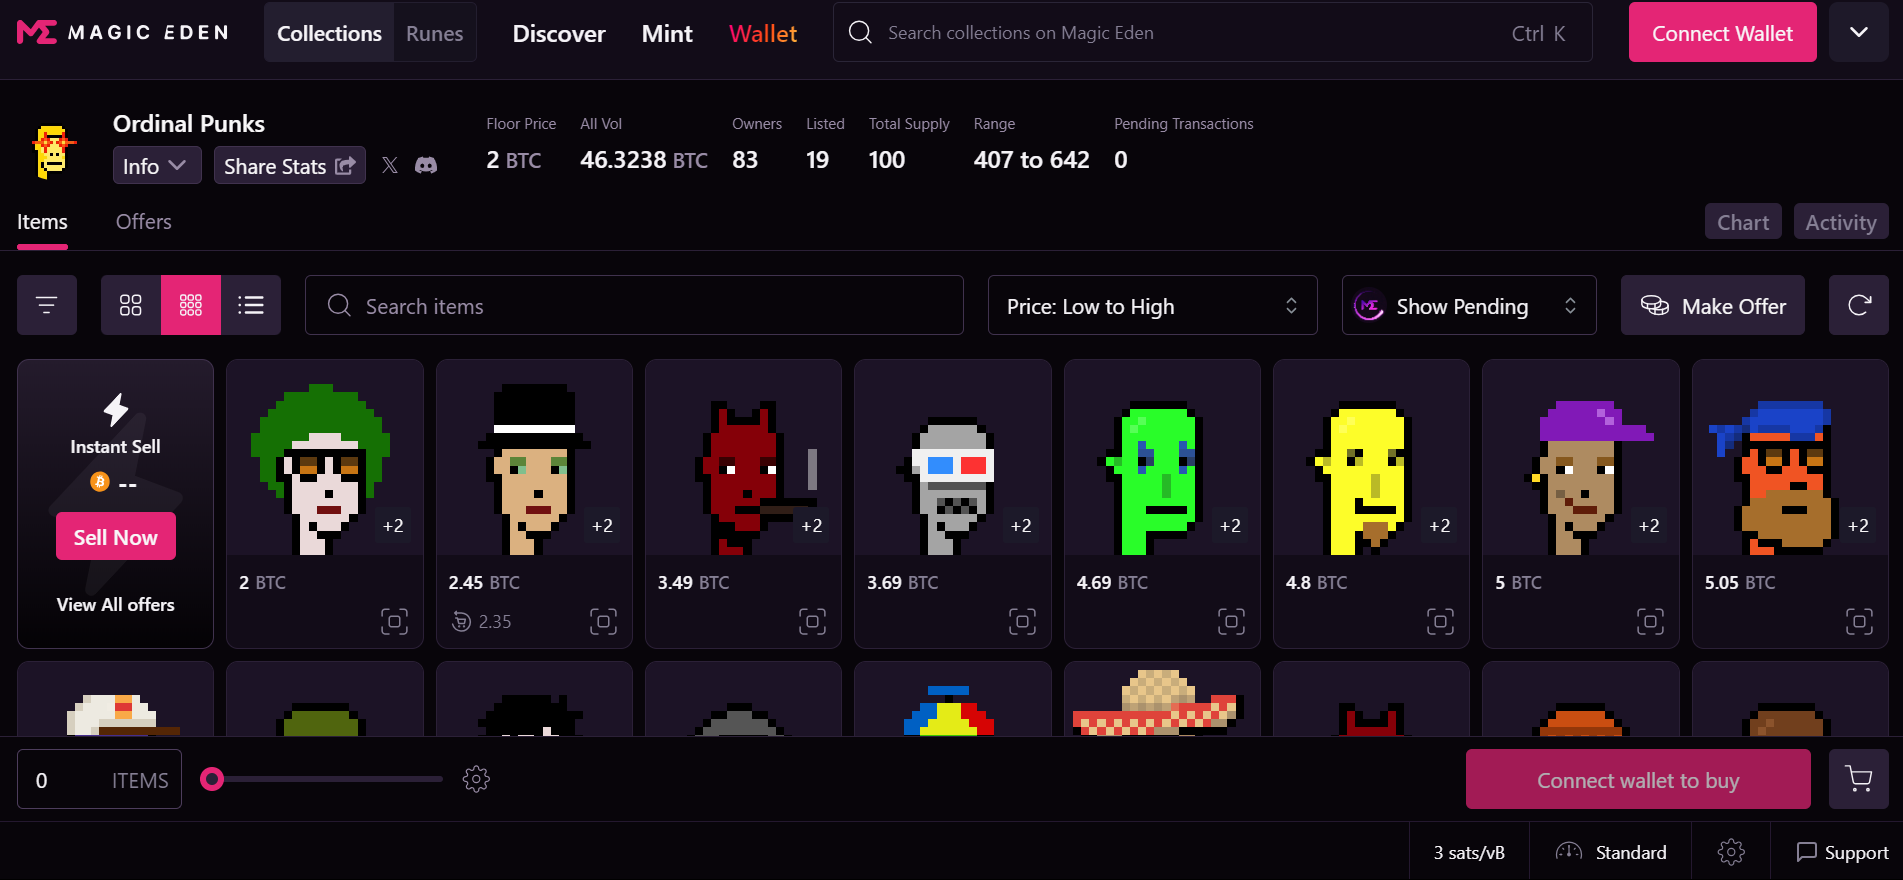This screenshot has height=880, width=1903.
Task: Click the +2 badge on the 2 BTC punk
Action: [393, 526]
